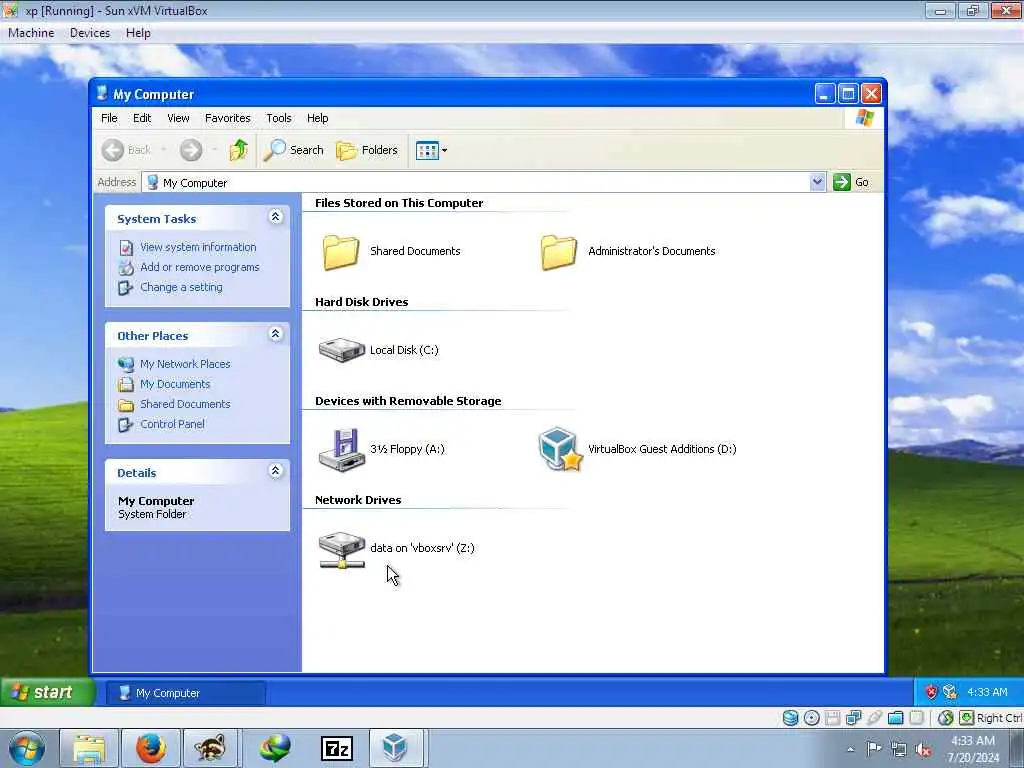Click host Action Center flag icon
1024x768 pixels.
tap(873, 748)
